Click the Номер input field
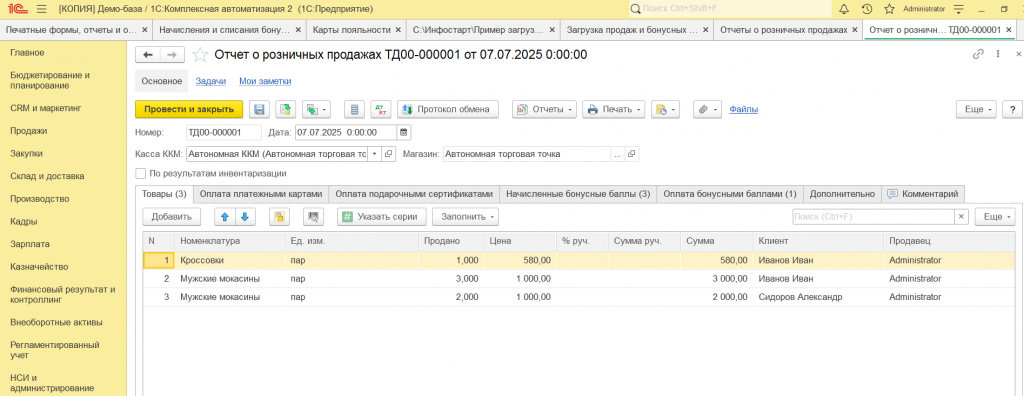1024x396 pixels. coord(223,132)
